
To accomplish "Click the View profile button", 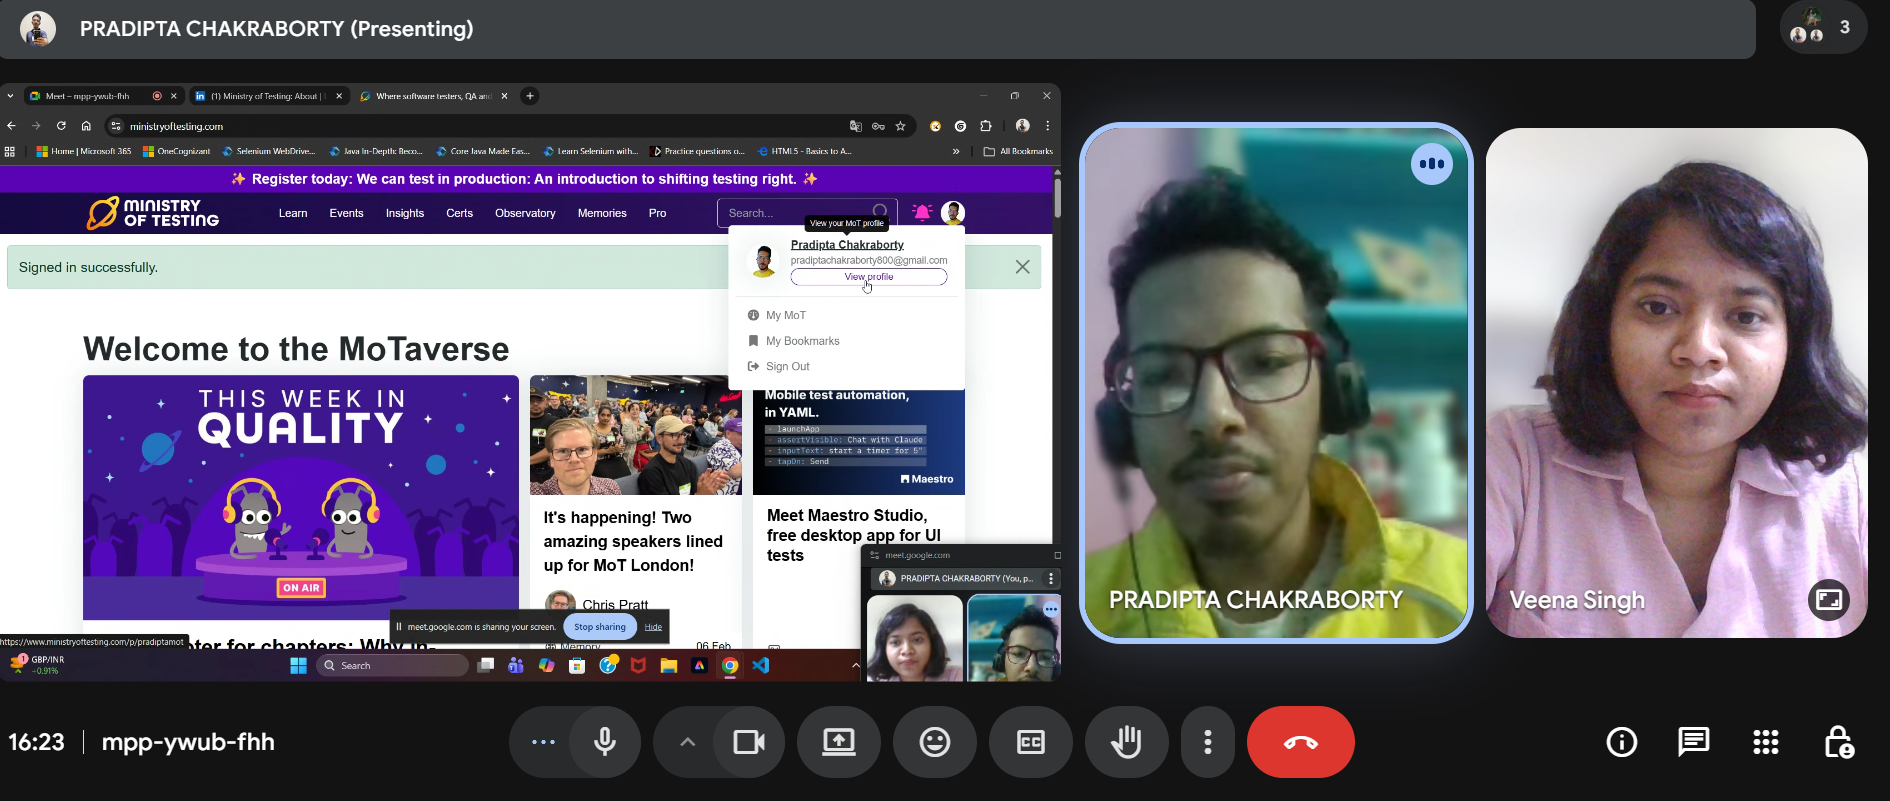I will (x=868, y=277).
